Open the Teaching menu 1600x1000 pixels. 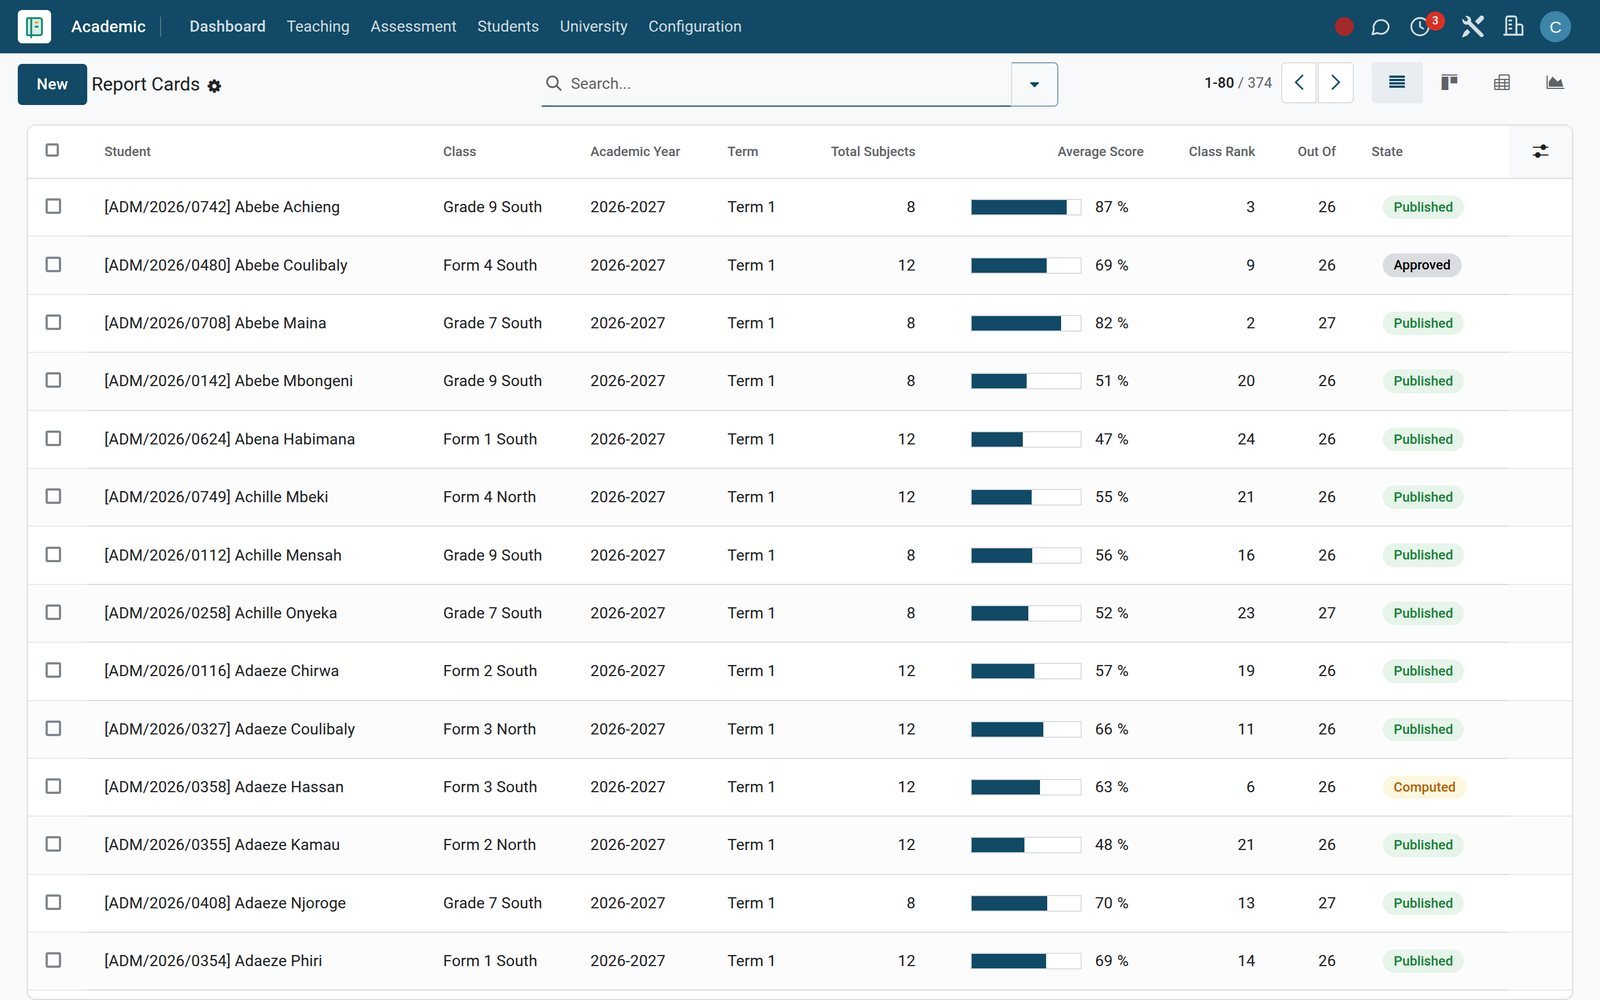[x=318, y=26]
